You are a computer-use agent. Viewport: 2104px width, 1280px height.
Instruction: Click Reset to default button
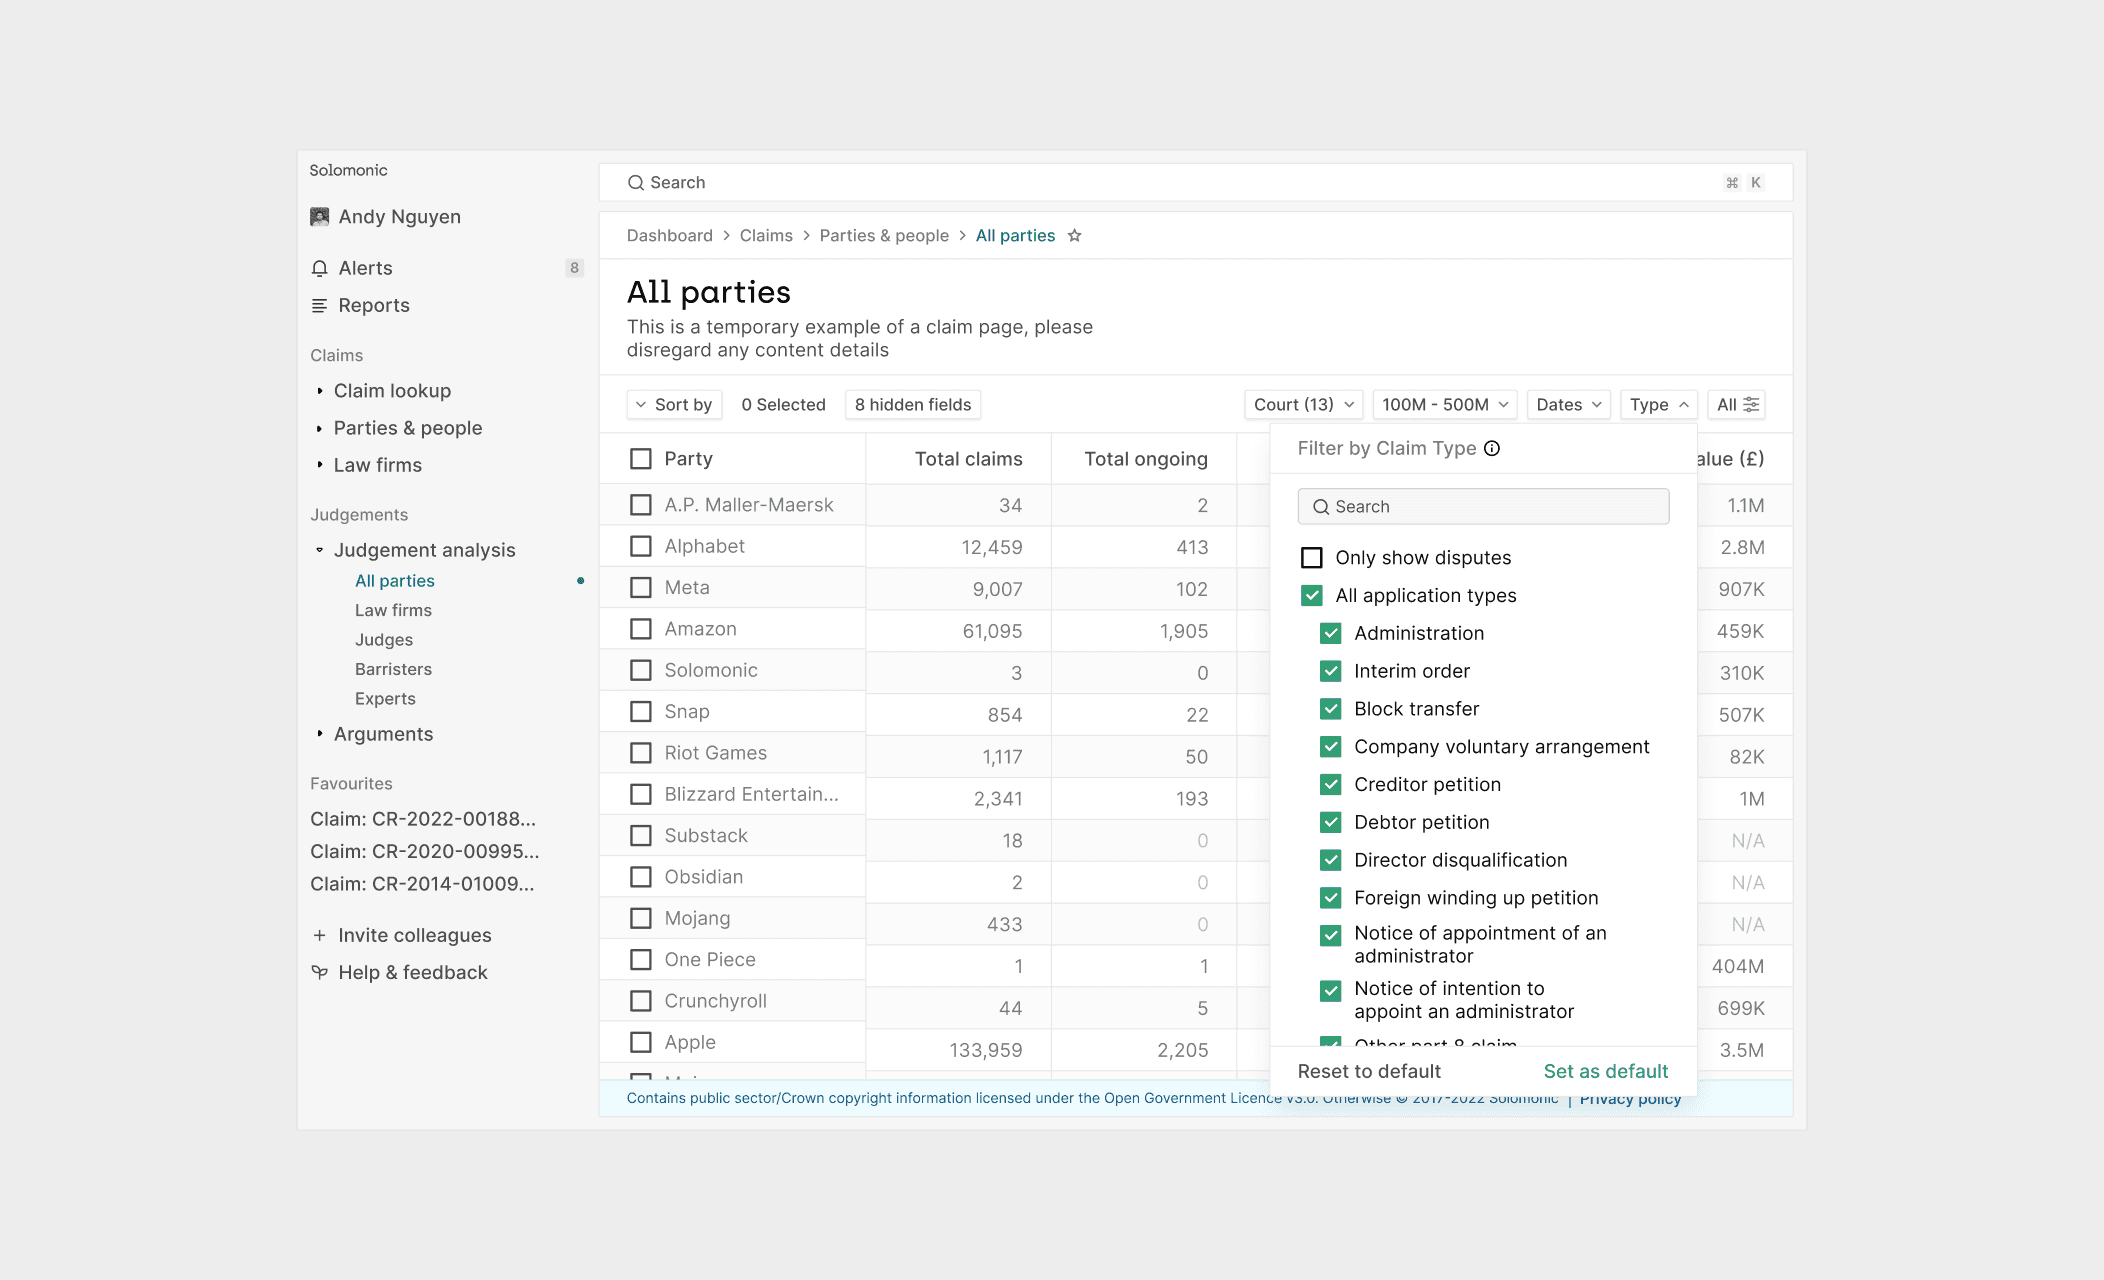click(x=1369, y=1071)
